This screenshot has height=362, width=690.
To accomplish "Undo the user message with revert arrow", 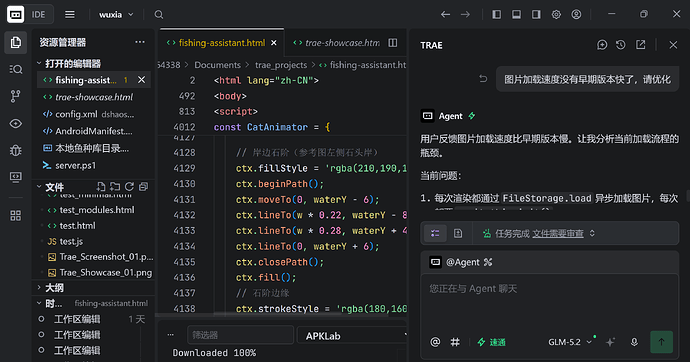I will (483, 79).
